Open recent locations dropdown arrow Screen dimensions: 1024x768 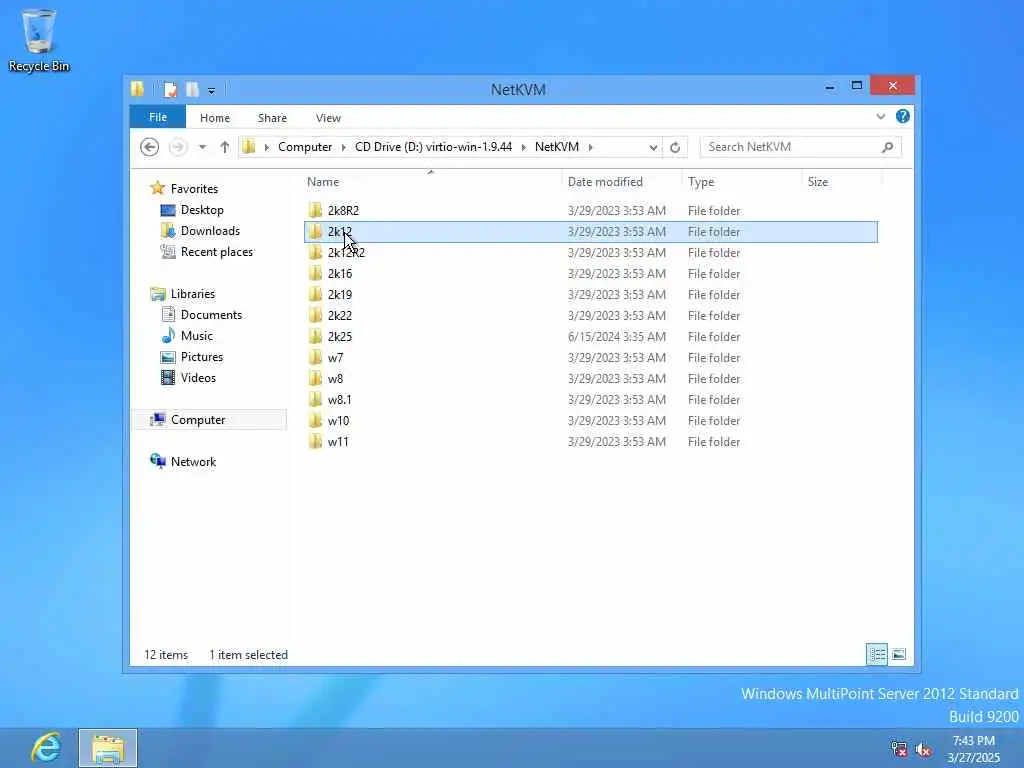(x=202, y=147)
